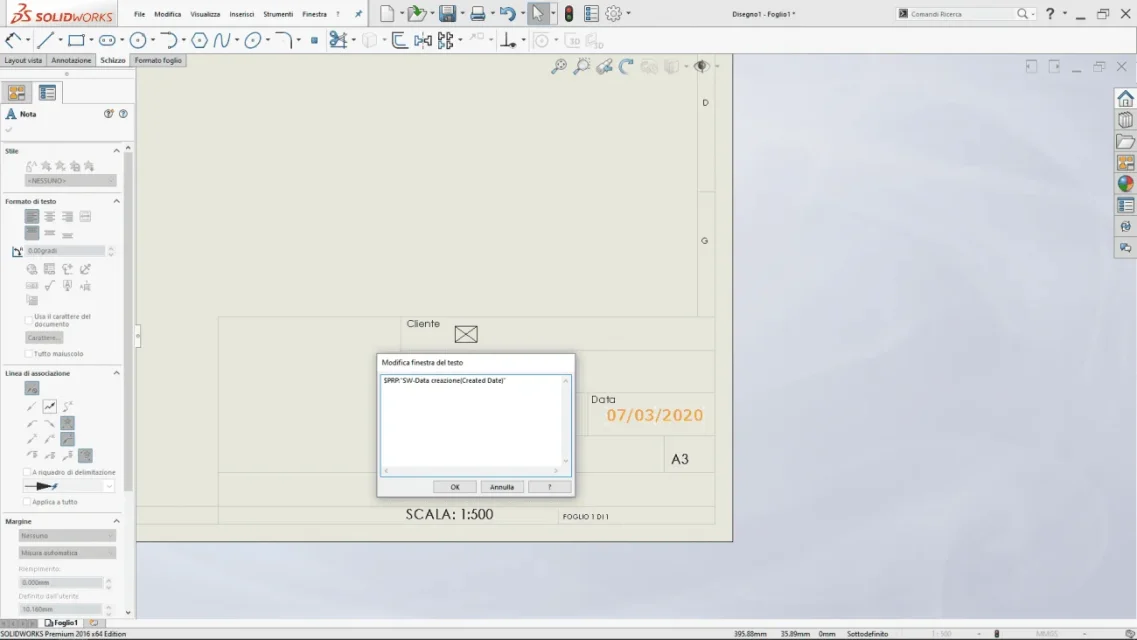
Task: Open Appearances color ball icon in task pane
Action: 1125,184
